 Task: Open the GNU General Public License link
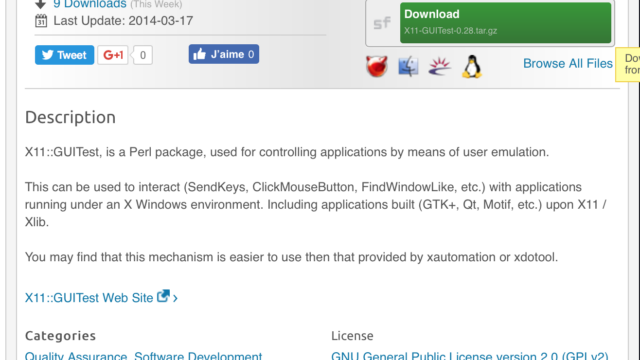pyautogui.click(x=470, y=356)
